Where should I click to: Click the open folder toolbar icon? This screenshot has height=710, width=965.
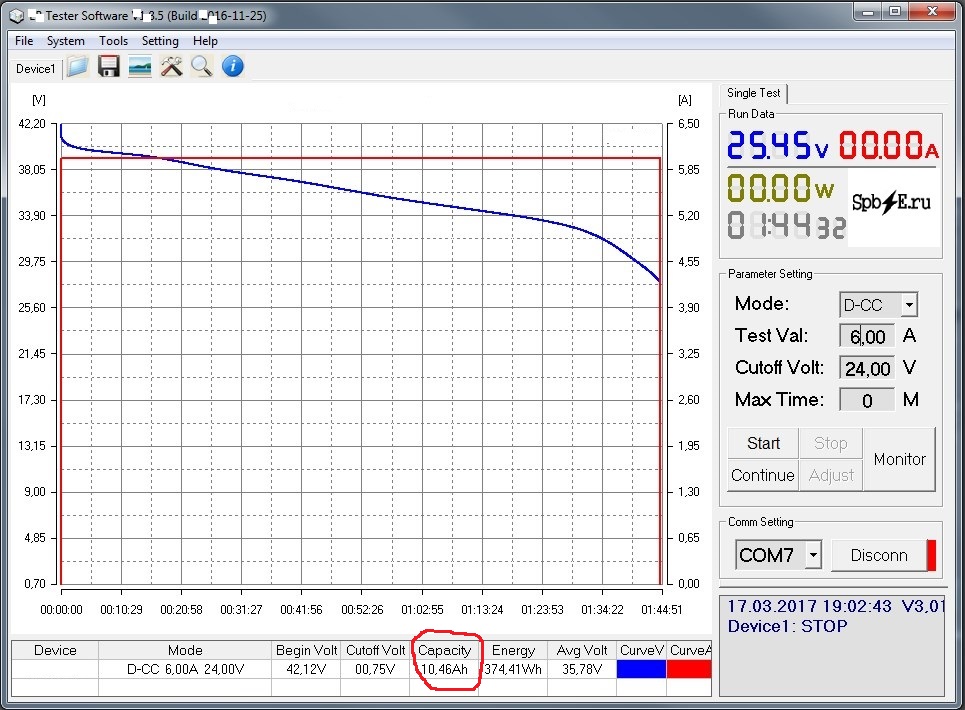(x=78, y=67)
